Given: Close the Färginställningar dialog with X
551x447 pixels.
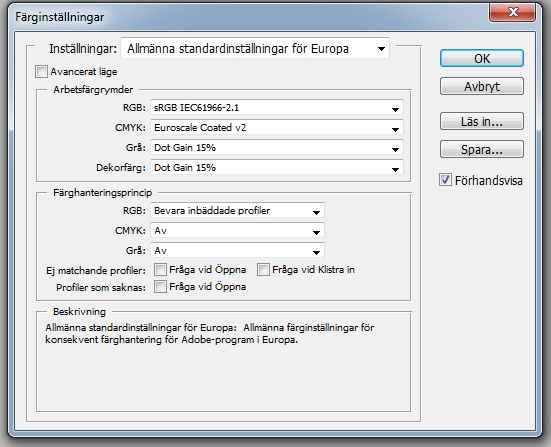Looking at the screenshot, I should [x=512, y=12].
